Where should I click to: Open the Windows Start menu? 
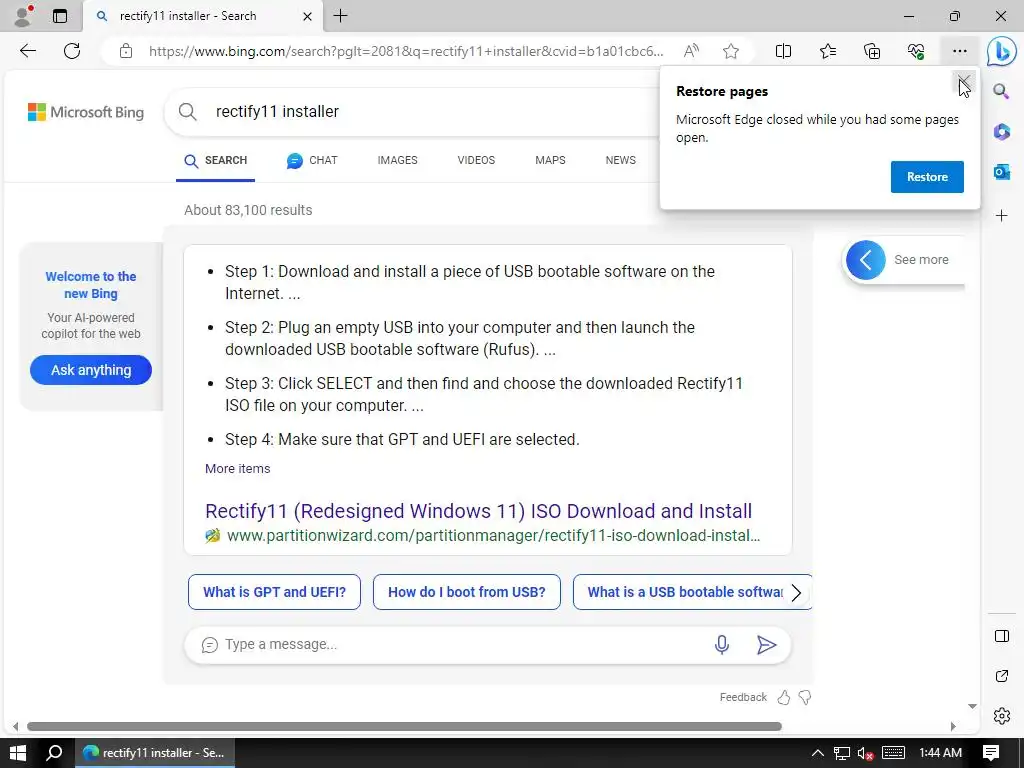tap(18, 753)
